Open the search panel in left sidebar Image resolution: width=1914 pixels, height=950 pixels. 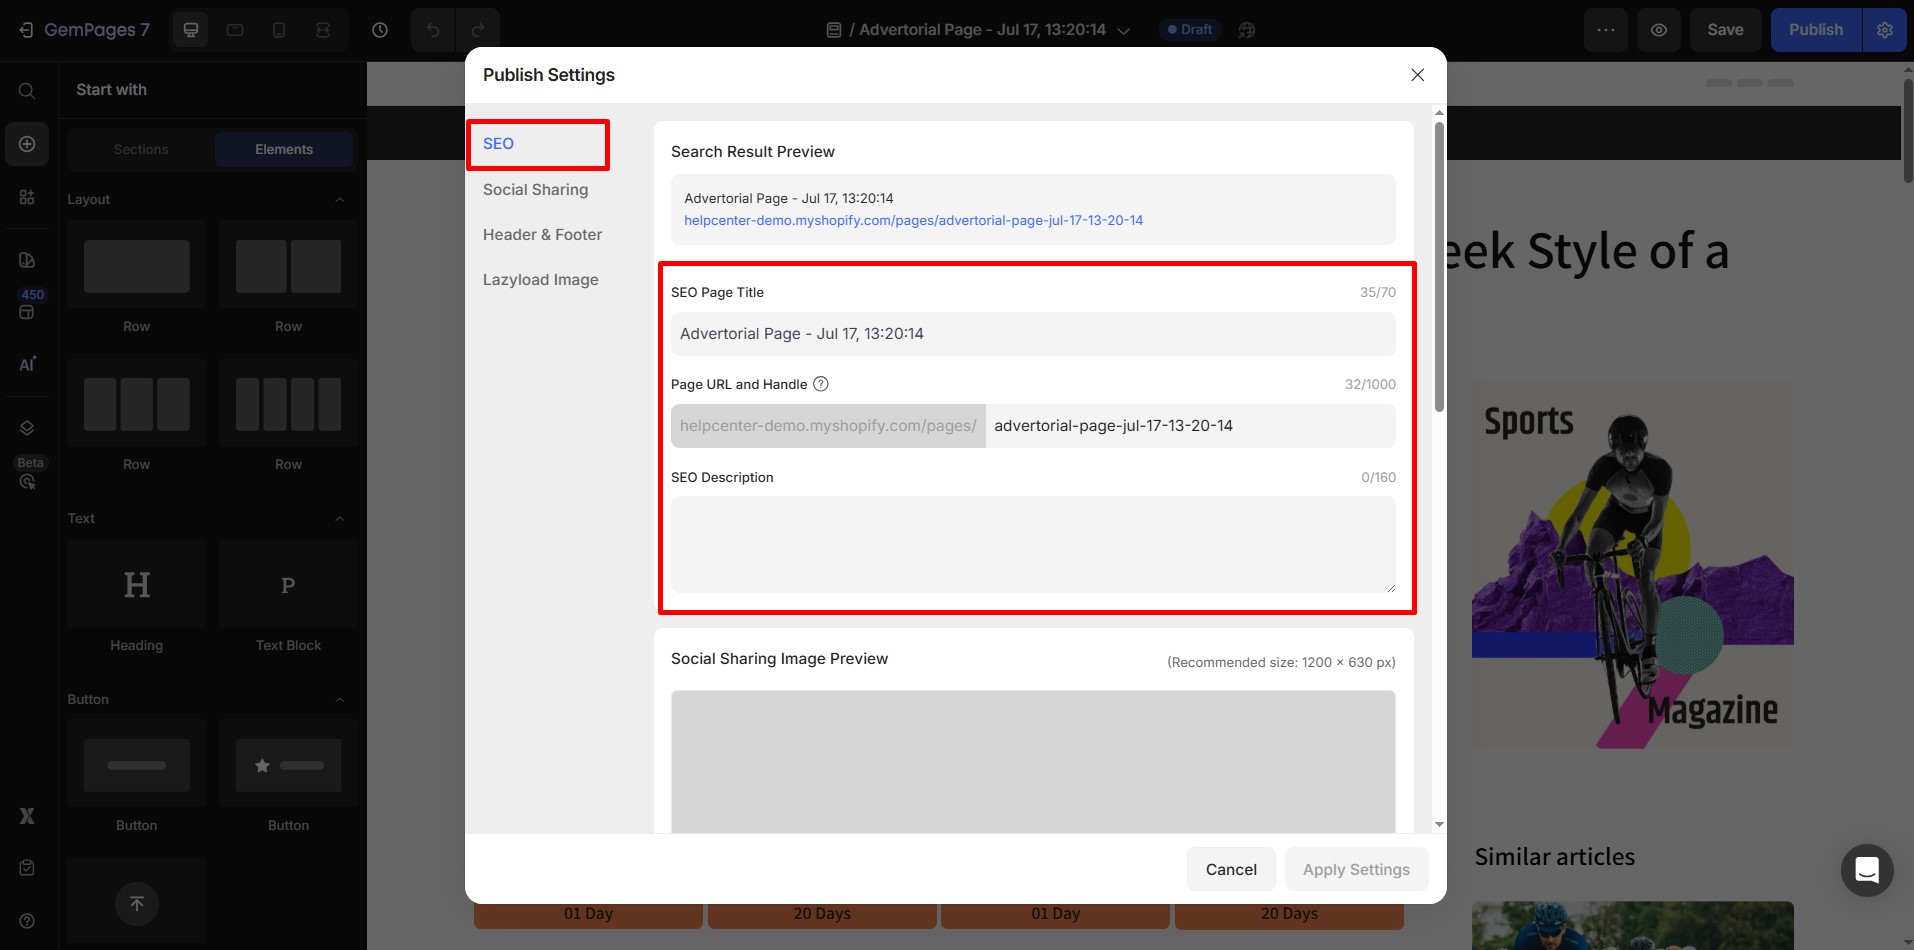coord(26,90)
